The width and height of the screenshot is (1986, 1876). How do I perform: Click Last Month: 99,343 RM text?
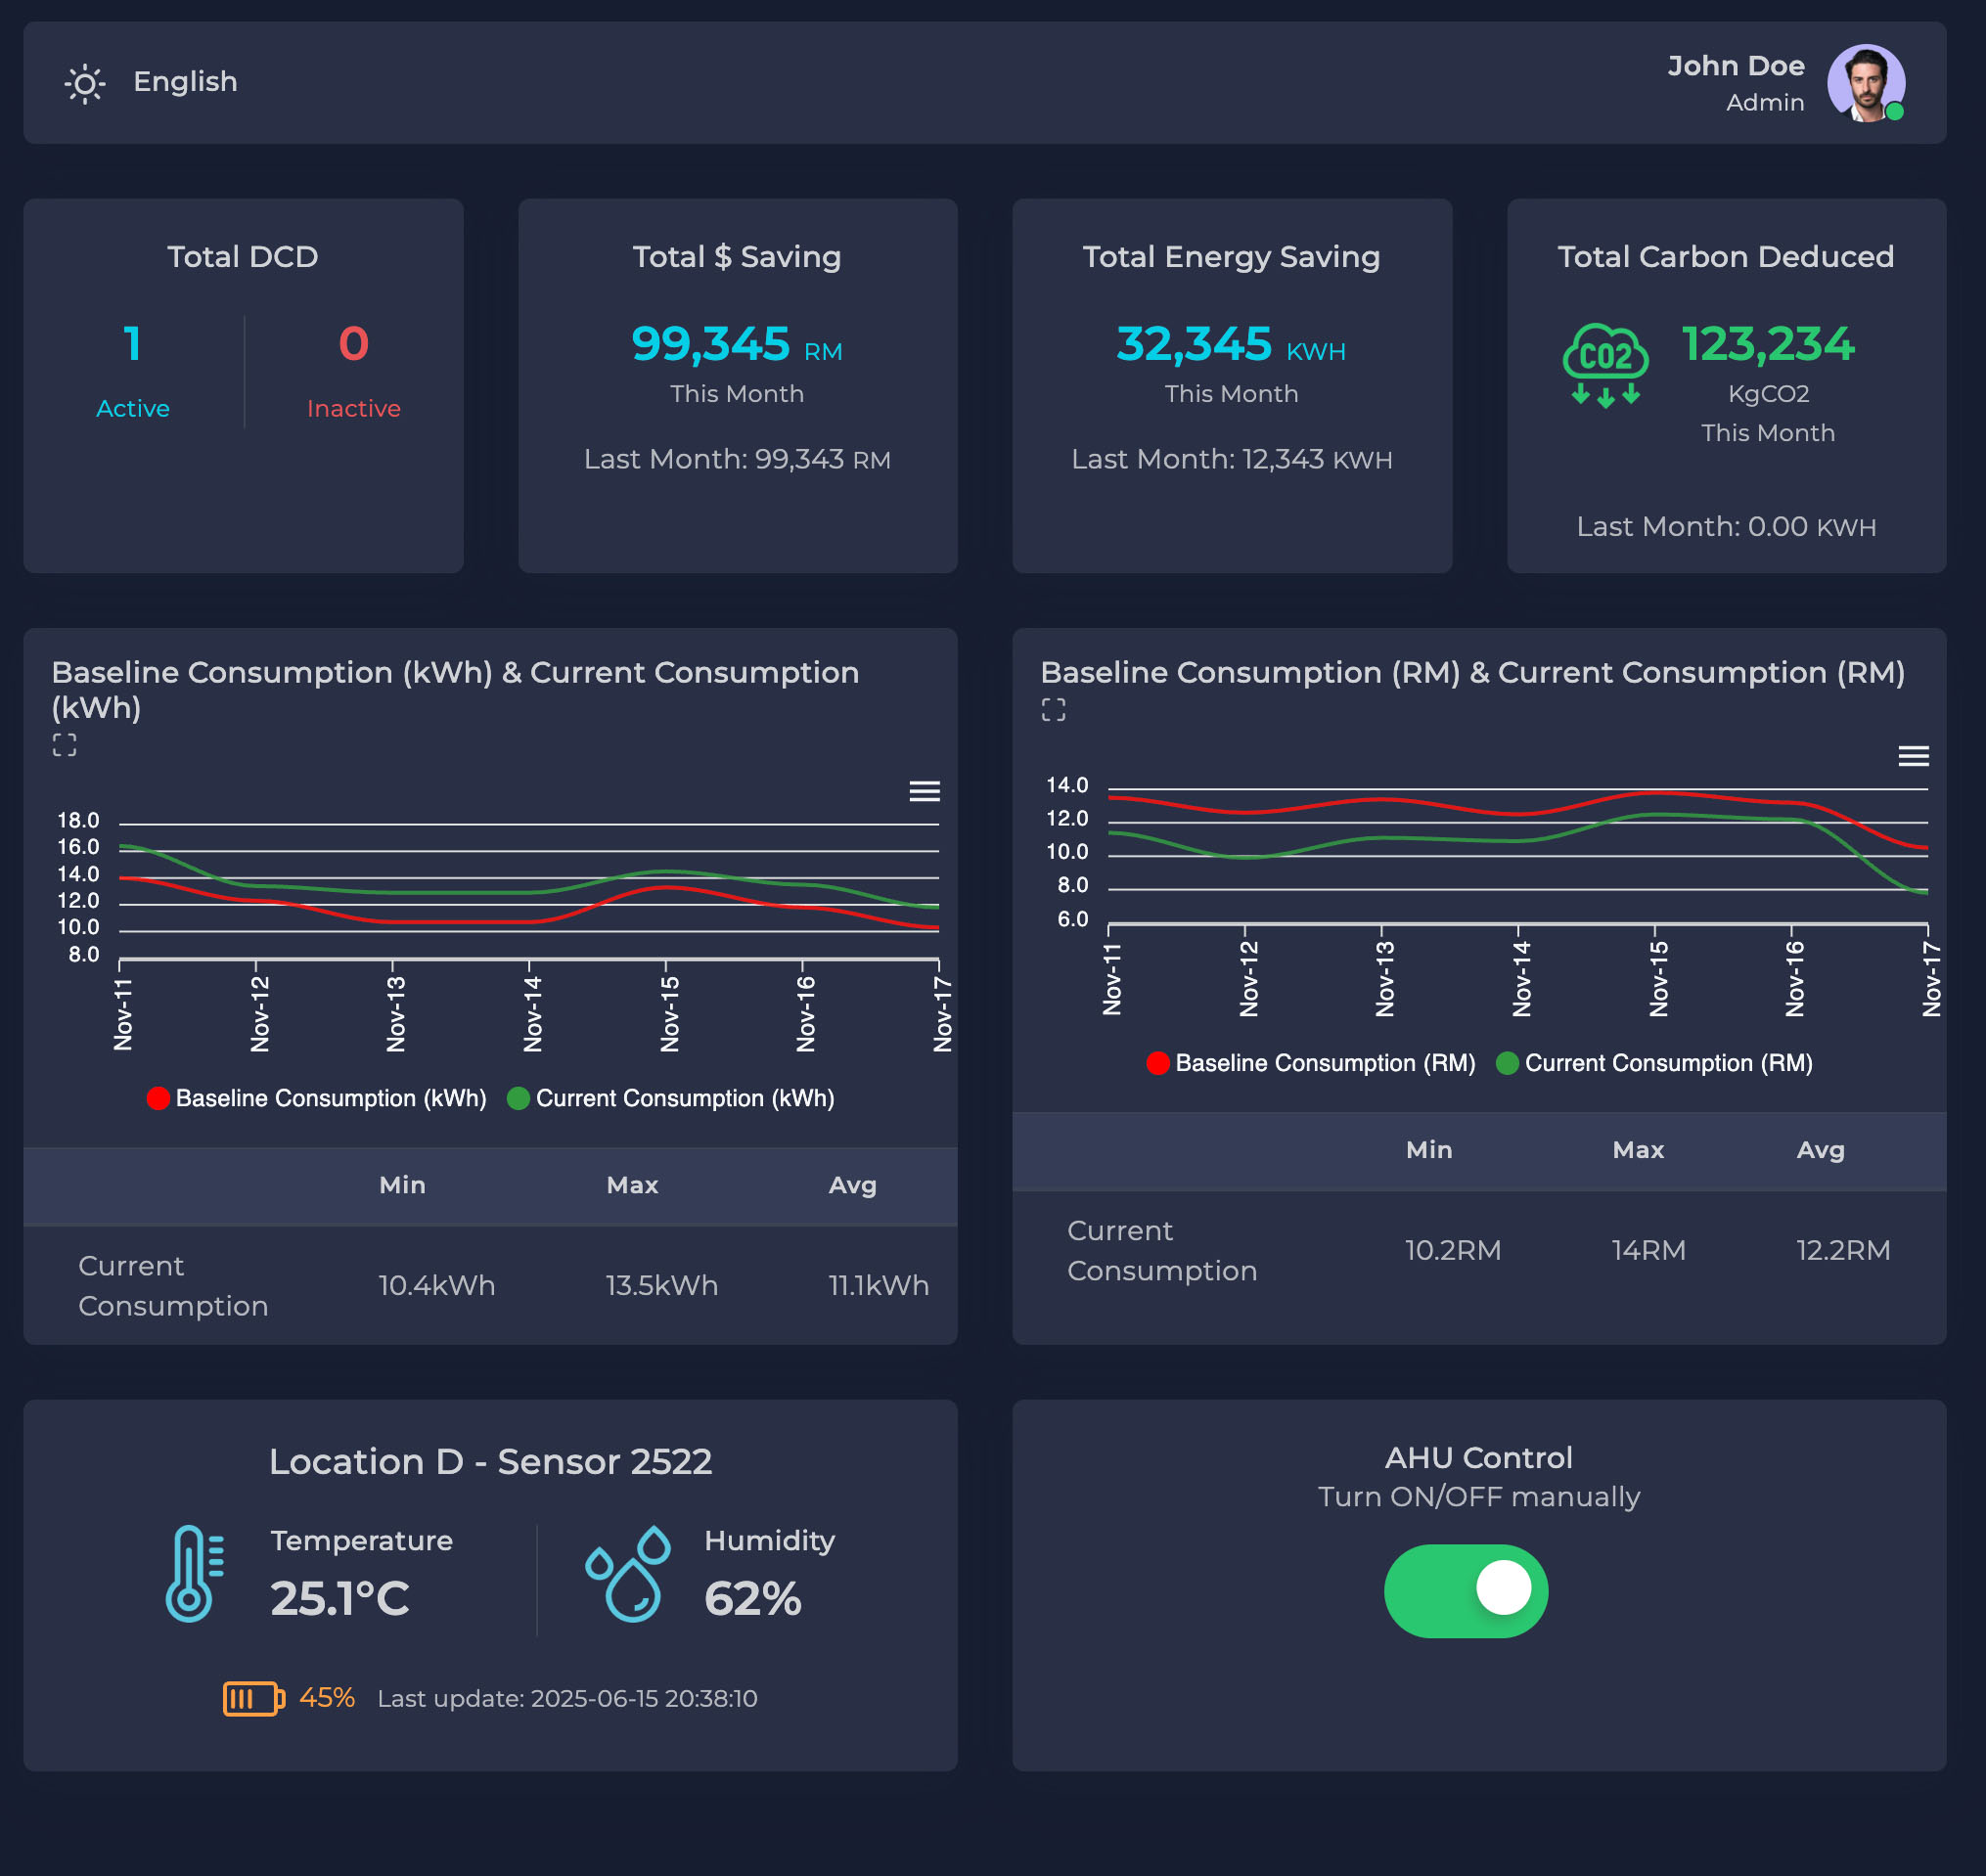point(737,459)
